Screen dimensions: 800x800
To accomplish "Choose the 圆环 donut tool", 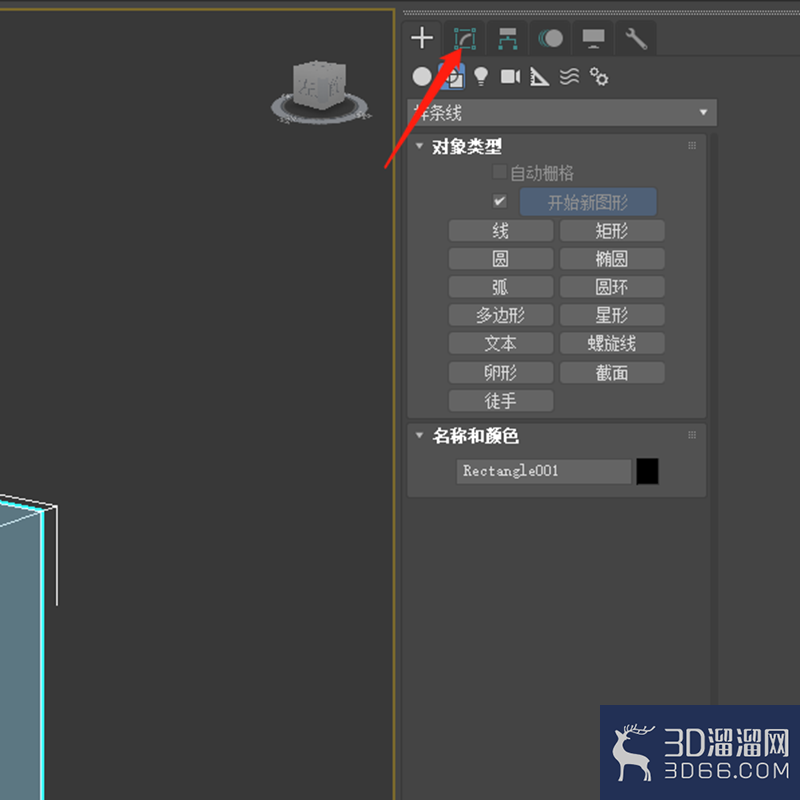I will point(612,287).
